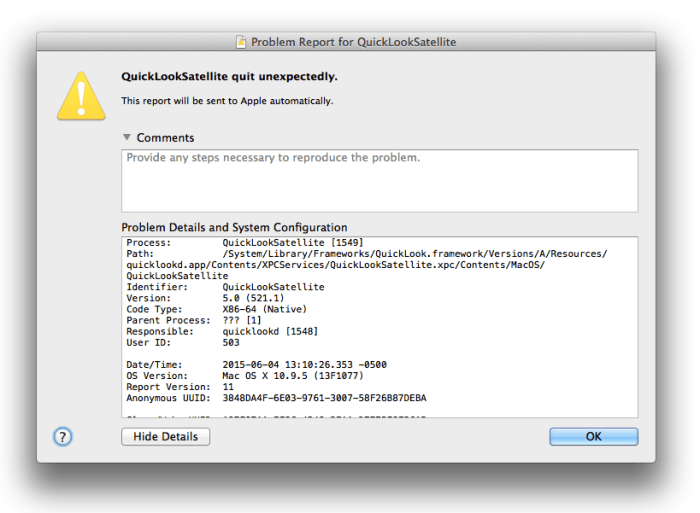700x513 pixels.
Task: Click the 'quicklookd.app/Contents/XPCServices' path line
Action: 336,265
